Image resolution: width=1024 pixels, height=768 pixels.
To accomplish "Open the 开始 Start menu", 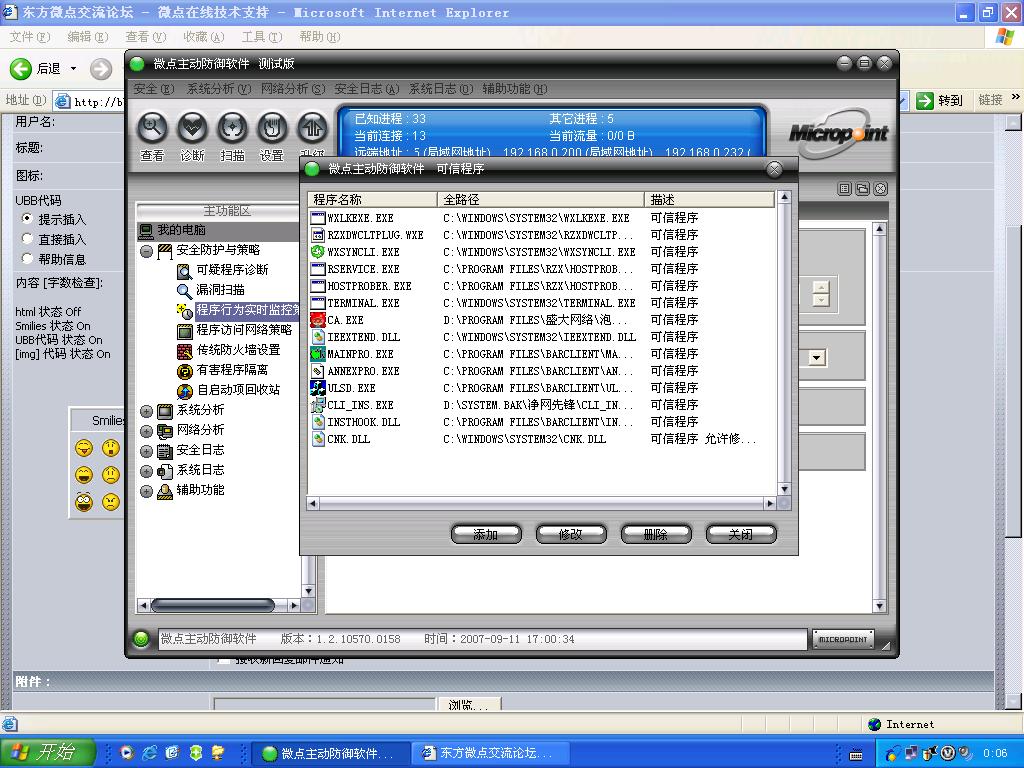I will (x=48, y=753).
